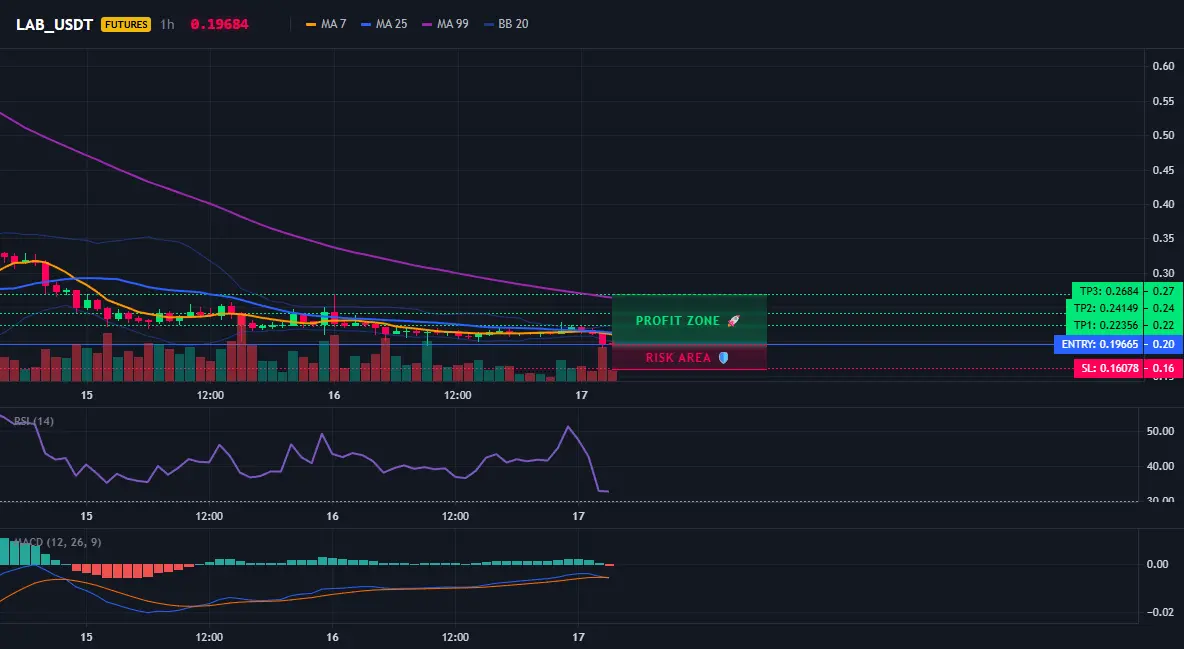This screenshot has height=649, width=1184.
Task: Select the PROFIT ZONE label
Action: pyautogui.click(x=677, y=321)
